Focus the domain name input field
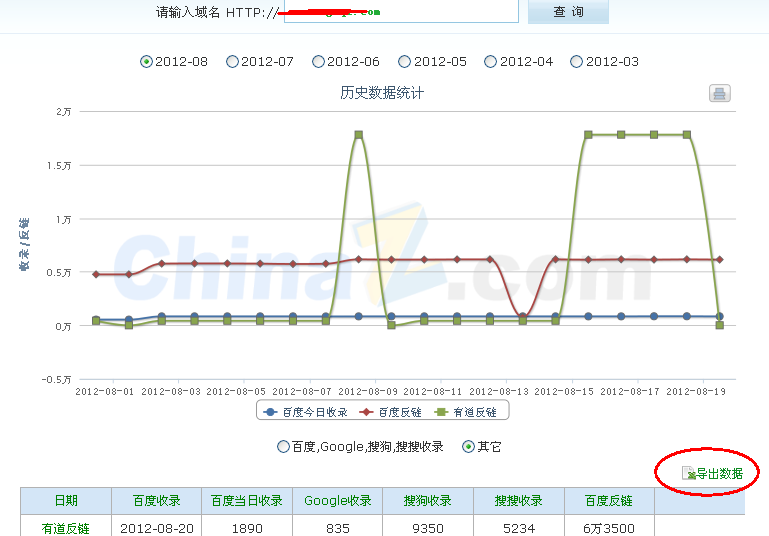The width and height of the screenshot is (769, 536). [400, 12]
